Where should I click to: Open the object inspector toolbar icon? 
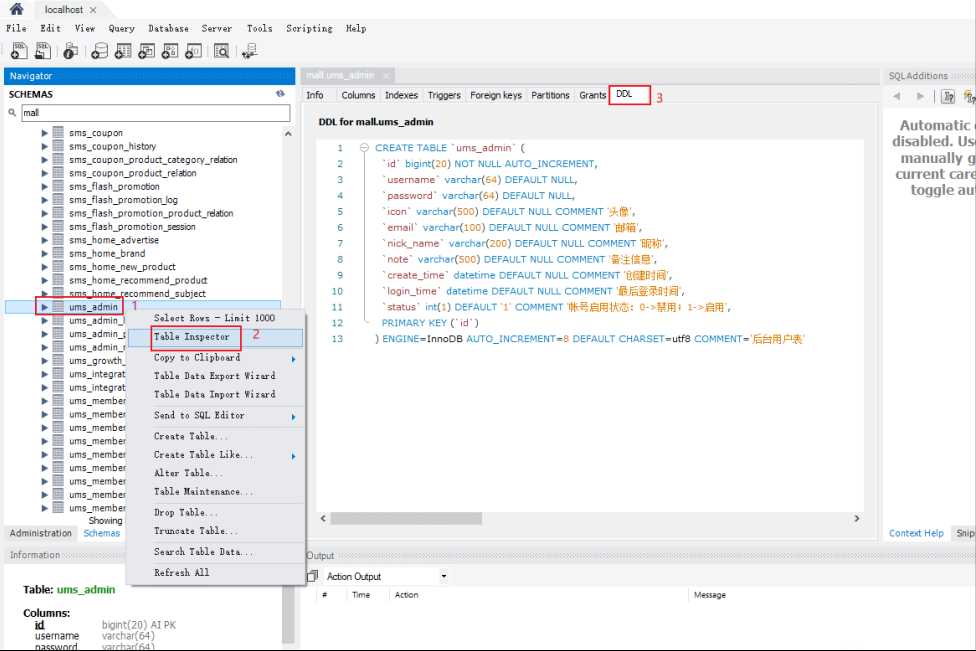pyautogui.click(x=70, y=51)
